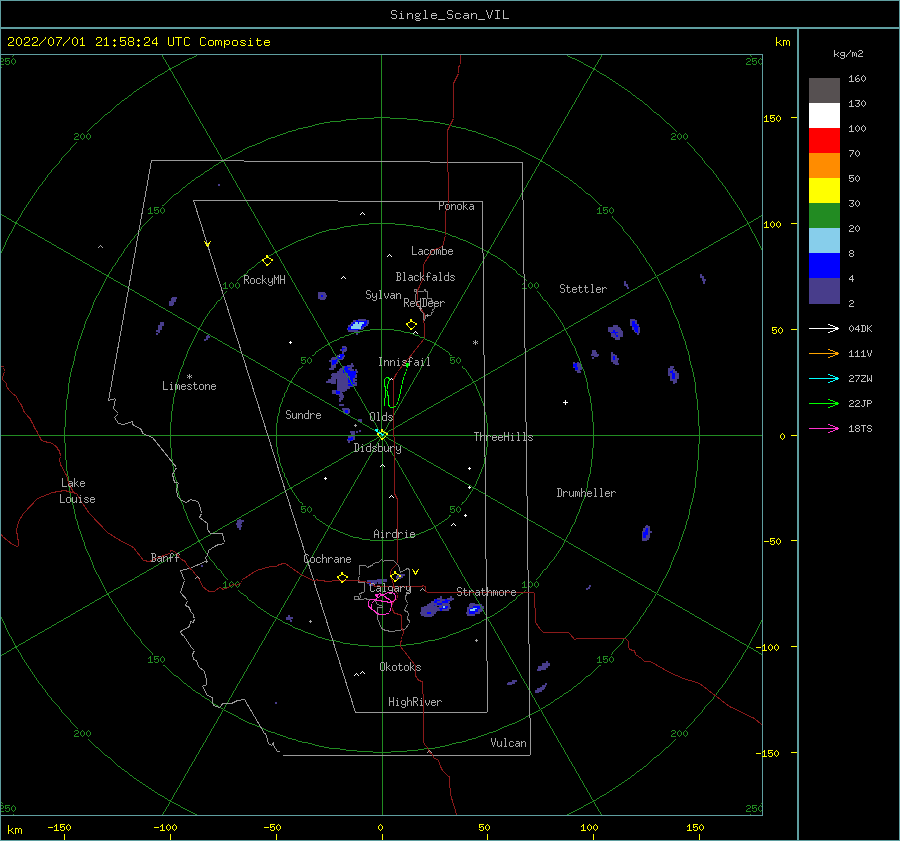The height and width of the screenshot is (841, 900).
Task: Click the Airdrie city label
Action: (394, 534)
